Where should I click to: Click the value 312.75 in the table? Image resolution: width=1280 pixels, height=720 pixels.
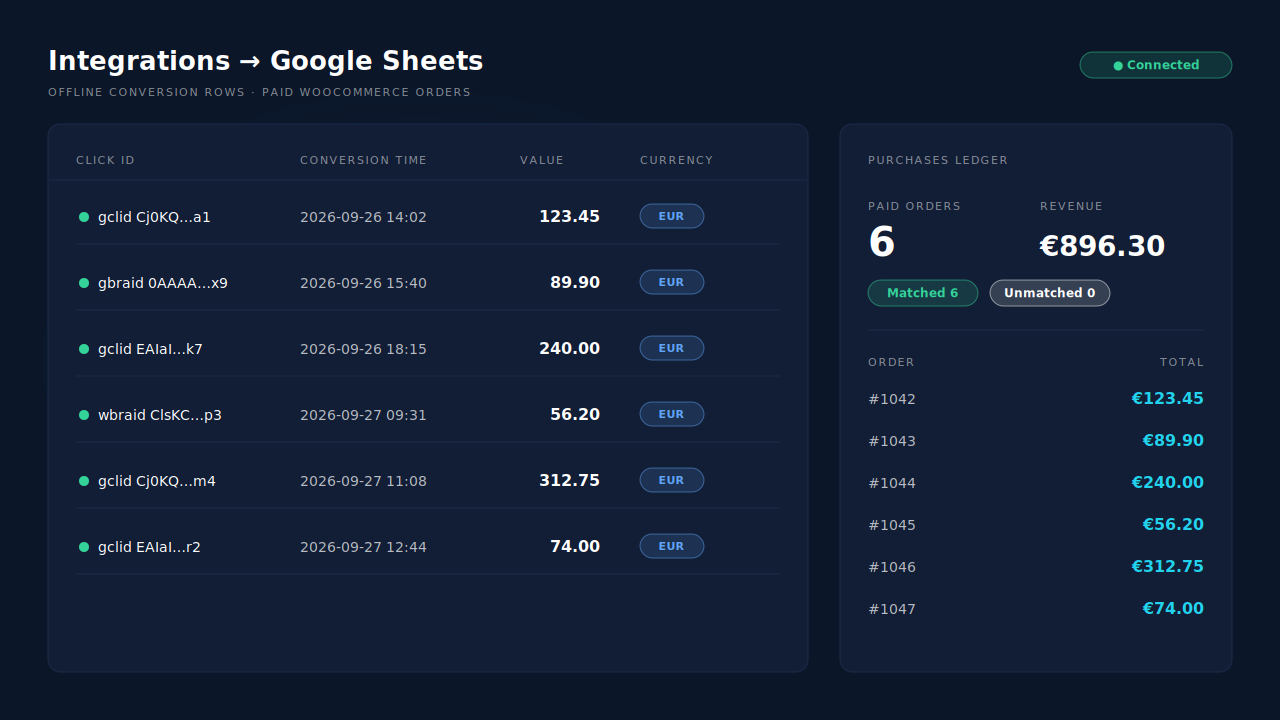coord(569,481)
